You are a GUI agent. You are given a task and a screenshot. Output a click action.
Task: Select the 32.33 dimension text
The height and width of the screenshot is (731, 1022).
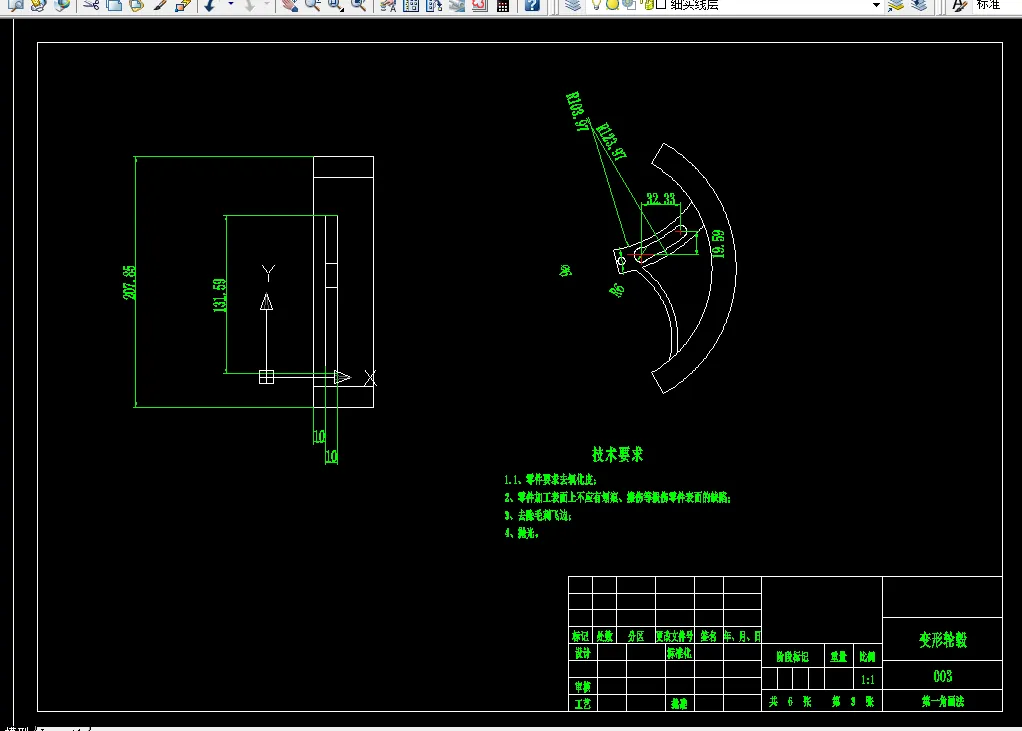[x=660, y=198]
